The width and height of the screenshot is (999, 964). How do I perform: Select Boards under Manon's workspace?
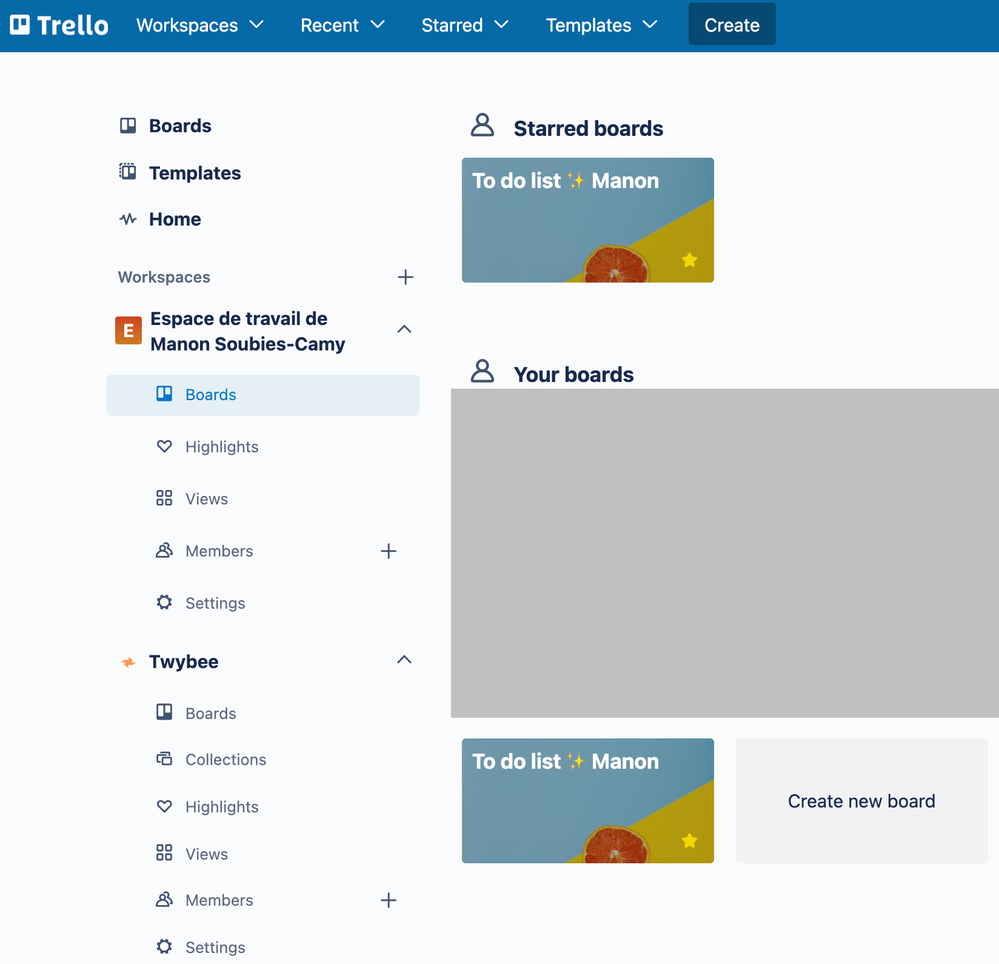coord(262,395)
